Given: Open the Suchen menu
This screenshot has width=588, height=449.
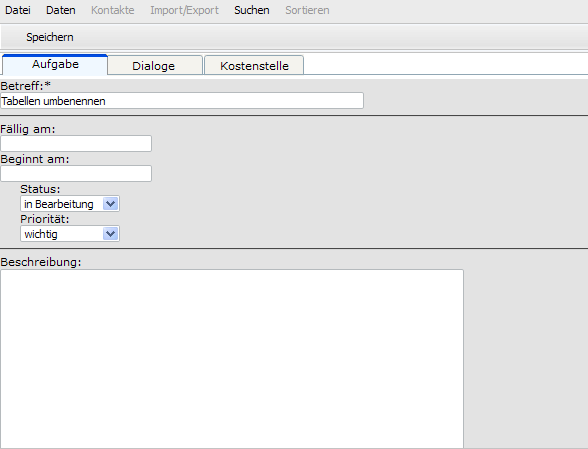Looking at the screenshot, I should [x=252, y=10].
